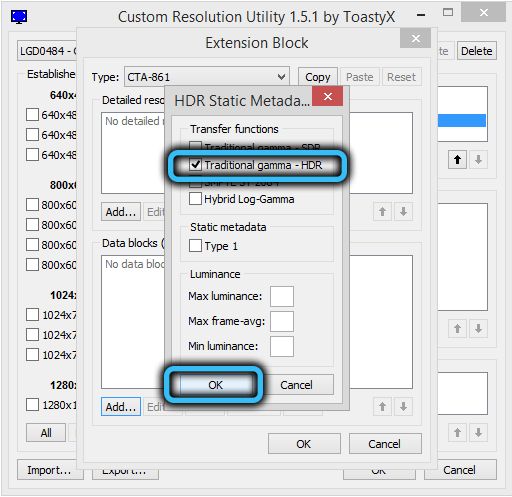Click the All button under established resolutions
This screenshot has height=497, width=512.
click(46, 433)
